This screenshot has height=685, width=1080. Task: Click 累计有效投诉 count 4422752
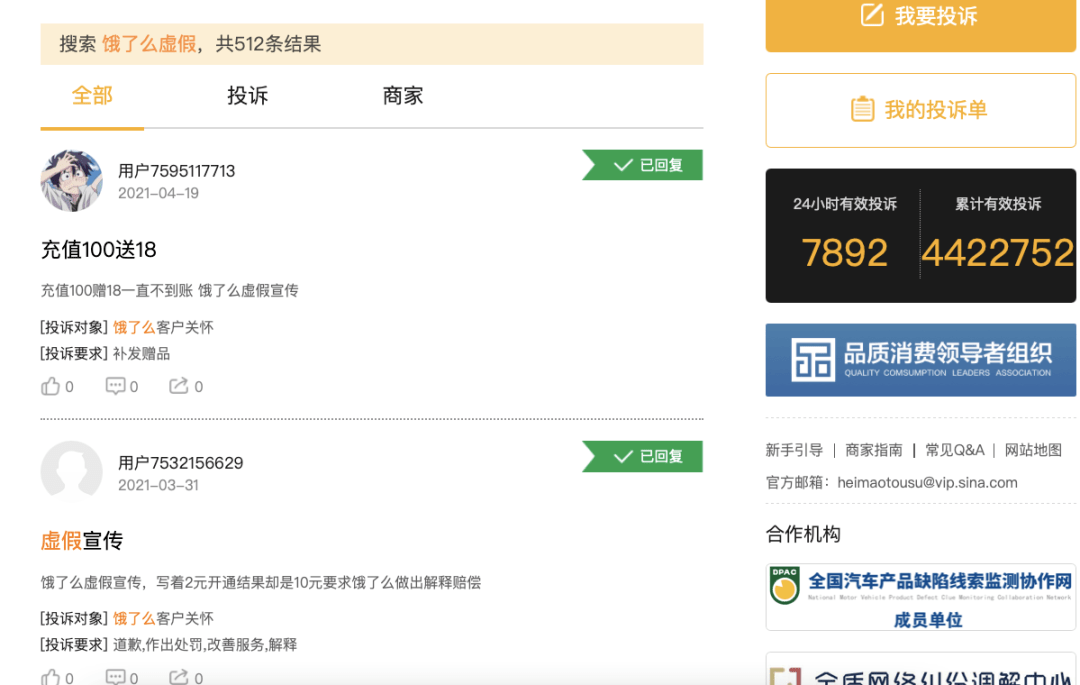click(998, 253)
